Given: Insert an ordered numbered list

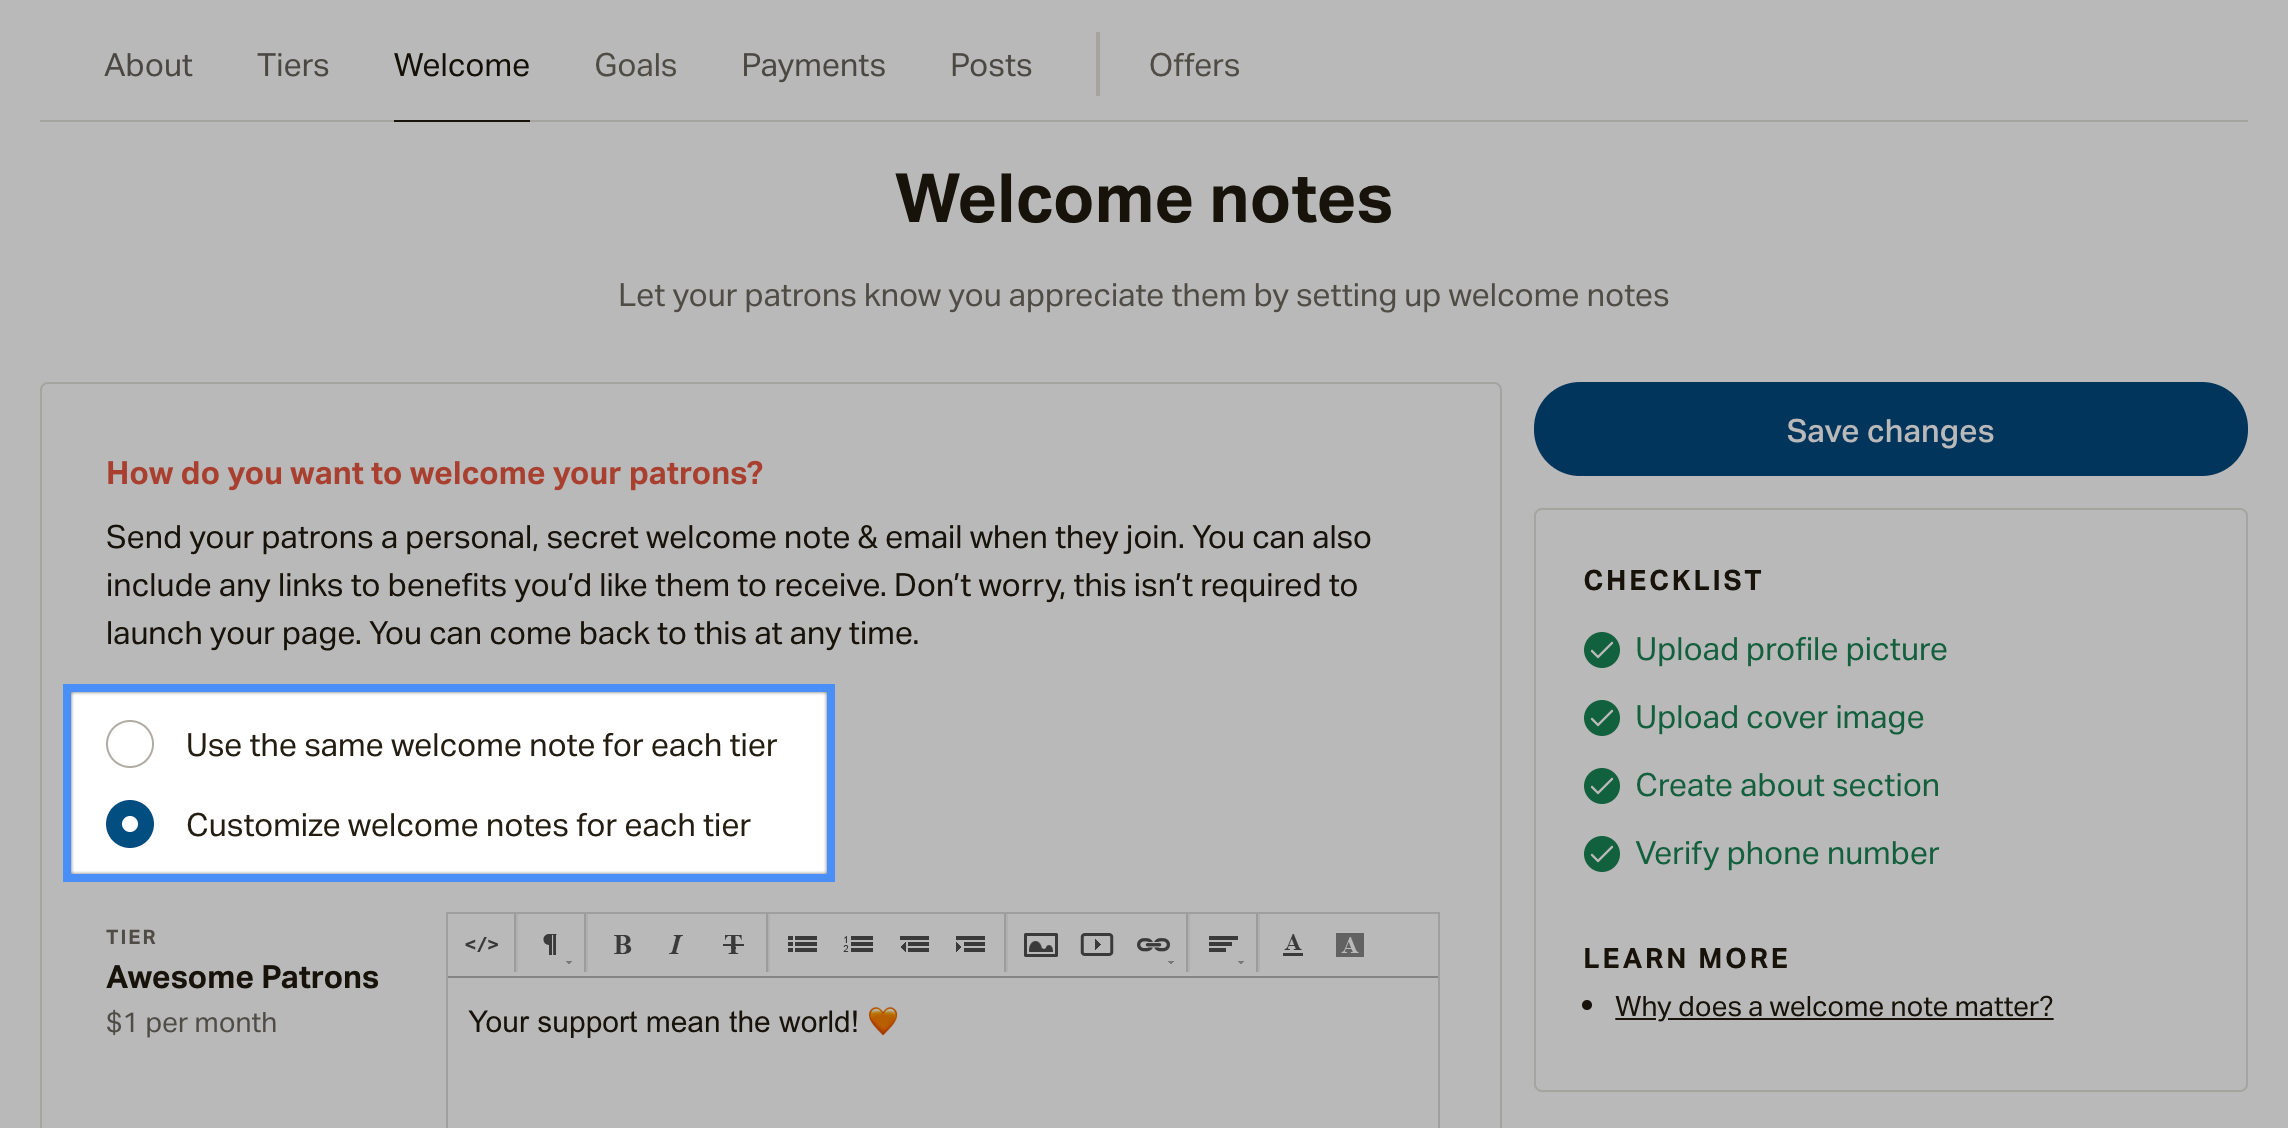Looking at the screenshot, I should pyautogui.click(x=858, y=944).
